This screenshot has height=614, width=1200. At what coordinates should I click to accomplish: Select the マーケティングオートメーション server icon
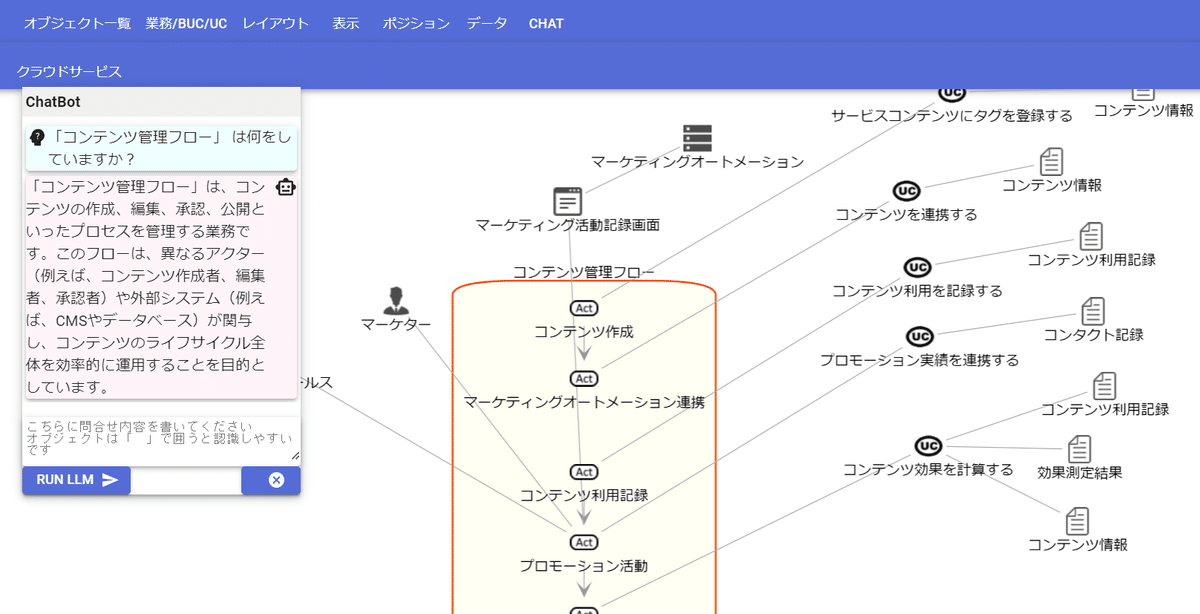point(697,138)
